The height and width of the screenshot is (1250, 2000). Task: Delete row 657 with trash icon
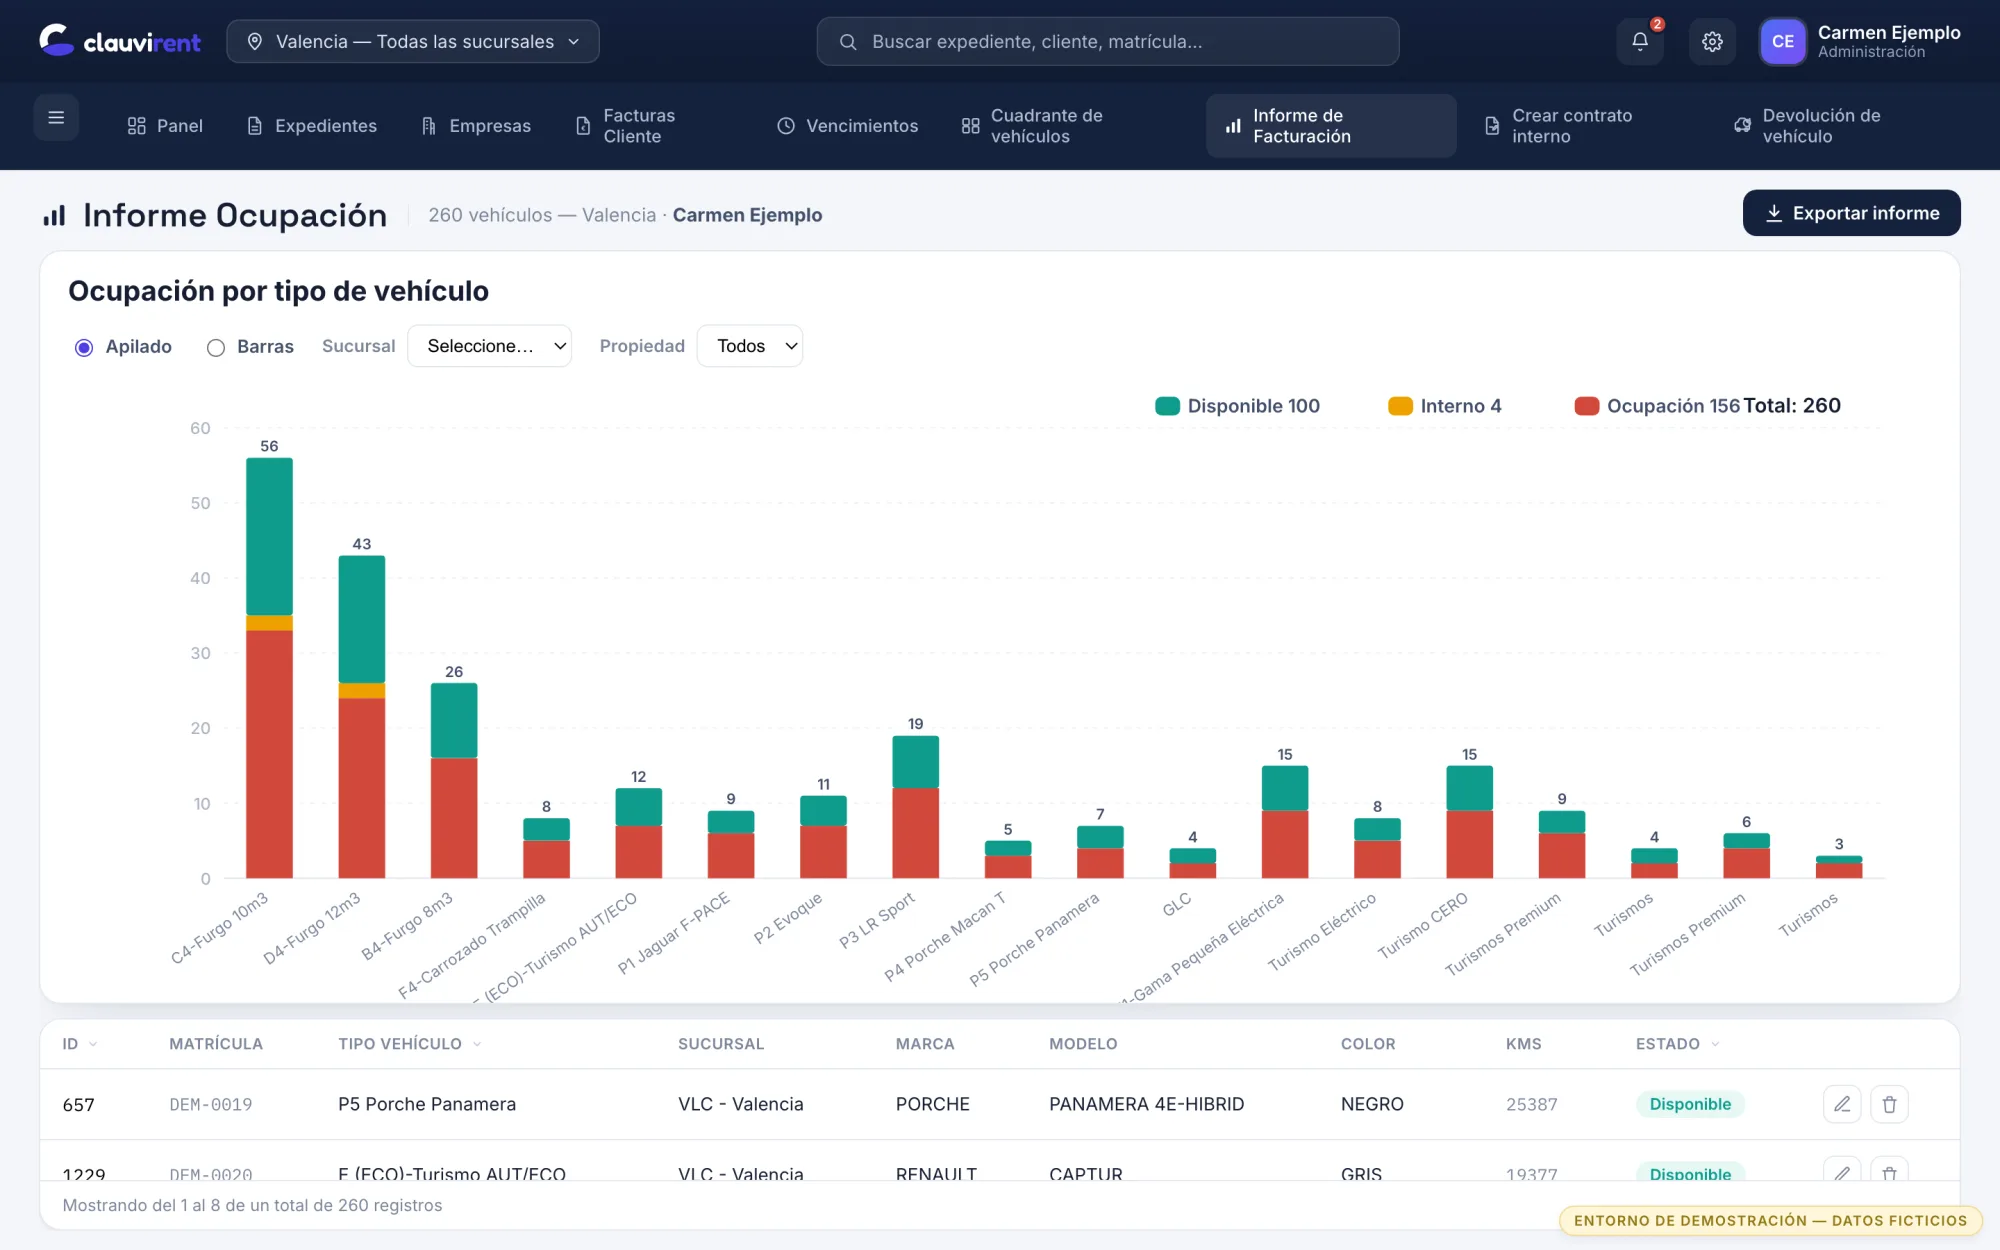1889,1104
